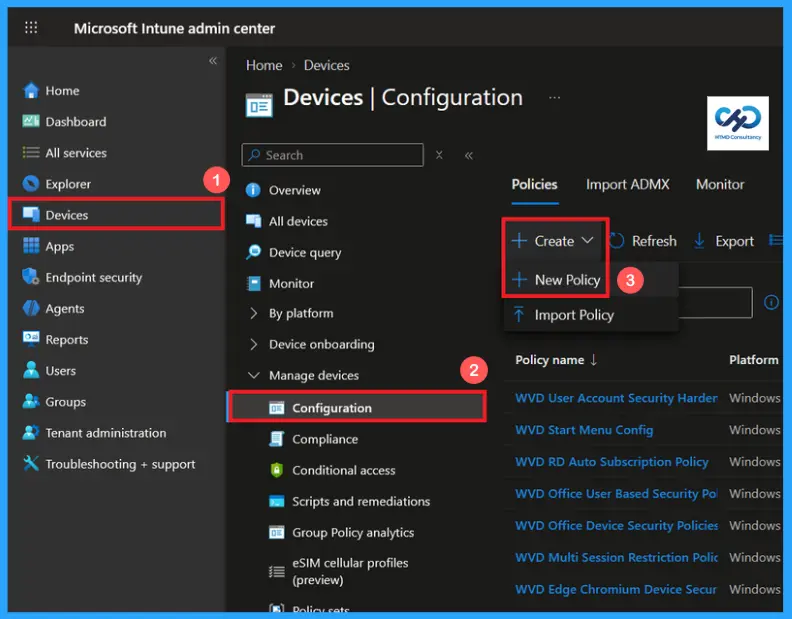Choose Import Policy from the Create menu

564,315
